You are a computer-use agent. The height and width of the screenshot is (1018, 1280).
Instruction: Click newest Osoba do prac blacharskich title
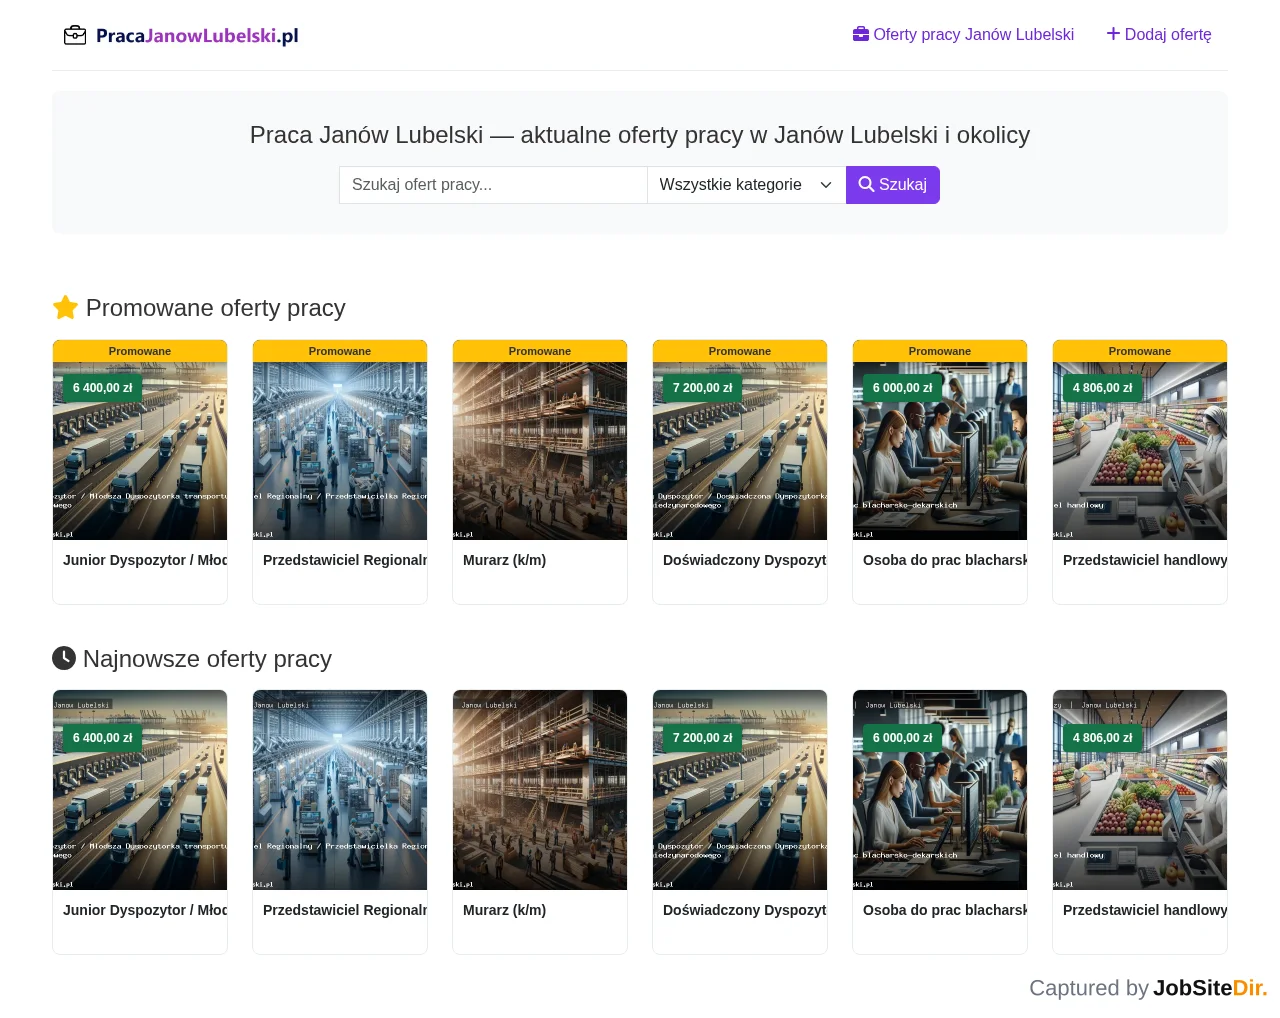coord(945,910)
